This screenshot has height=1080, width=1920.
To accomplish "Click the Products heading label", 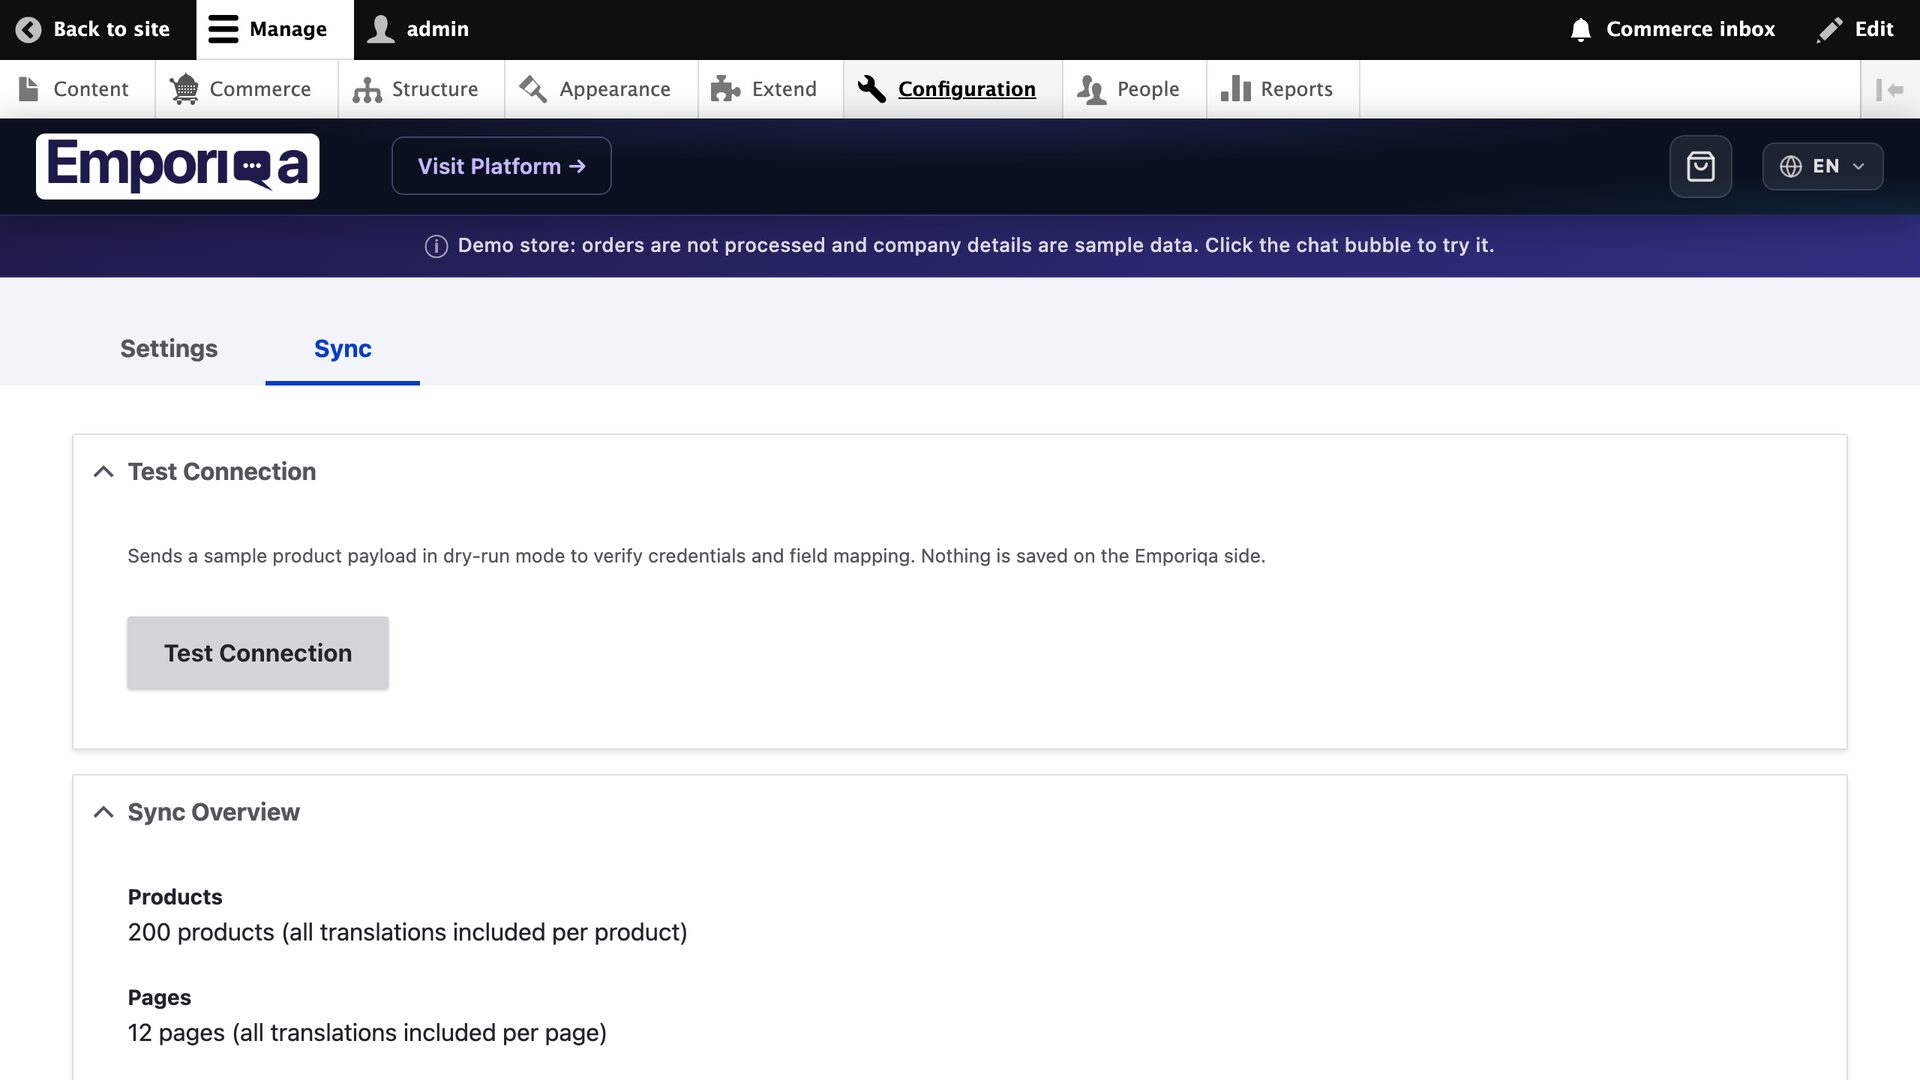I will [175, 897].
